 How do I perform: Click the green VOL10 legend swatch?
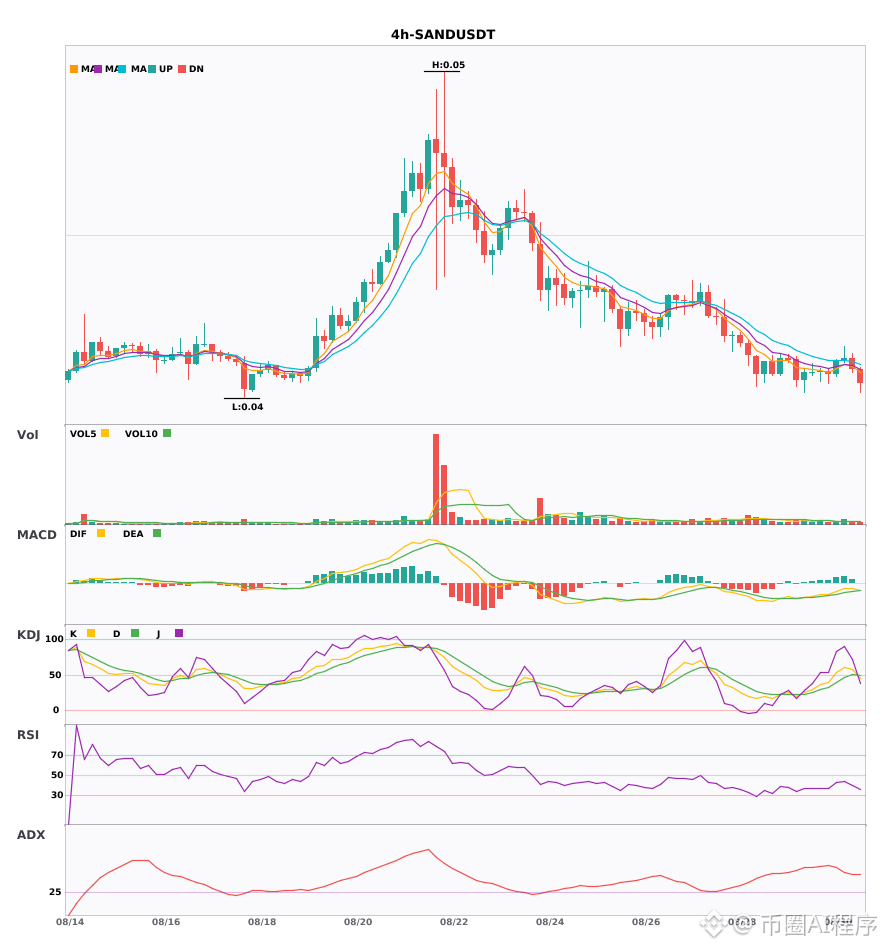(x=167, y=433)
